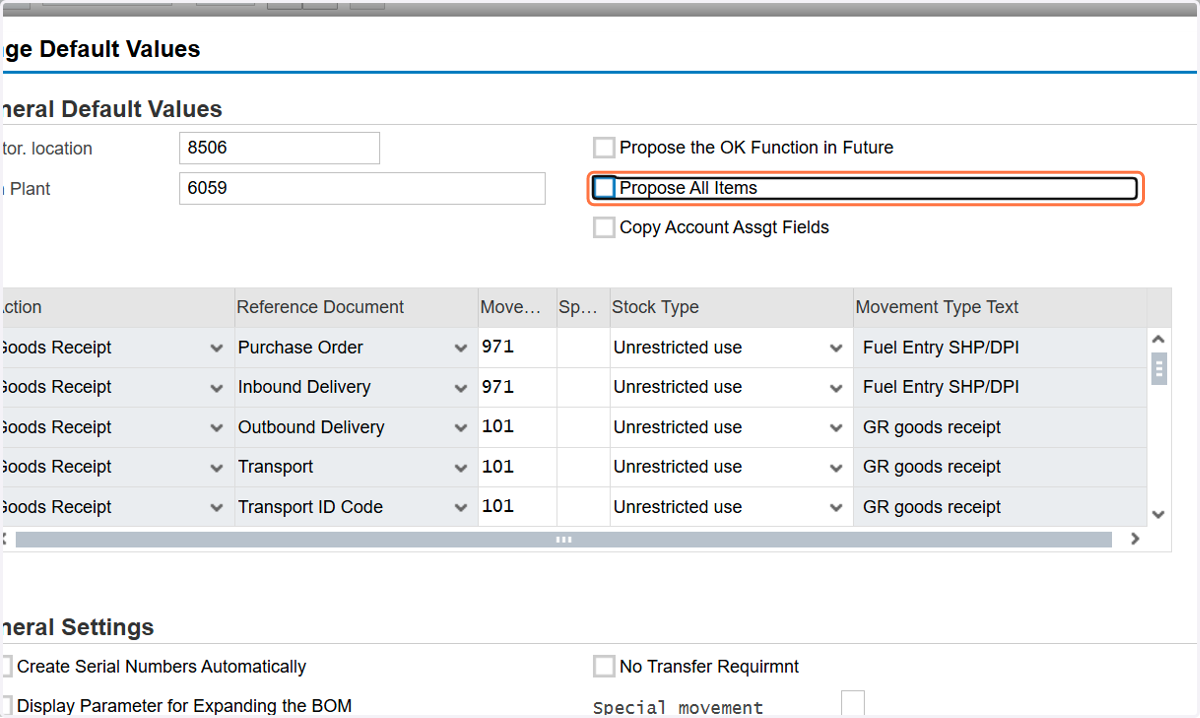The height and width of the screenshot is (718, 1200).
Task: Open Action dropdown in Transport row
Action: click(x=217, y=468)
